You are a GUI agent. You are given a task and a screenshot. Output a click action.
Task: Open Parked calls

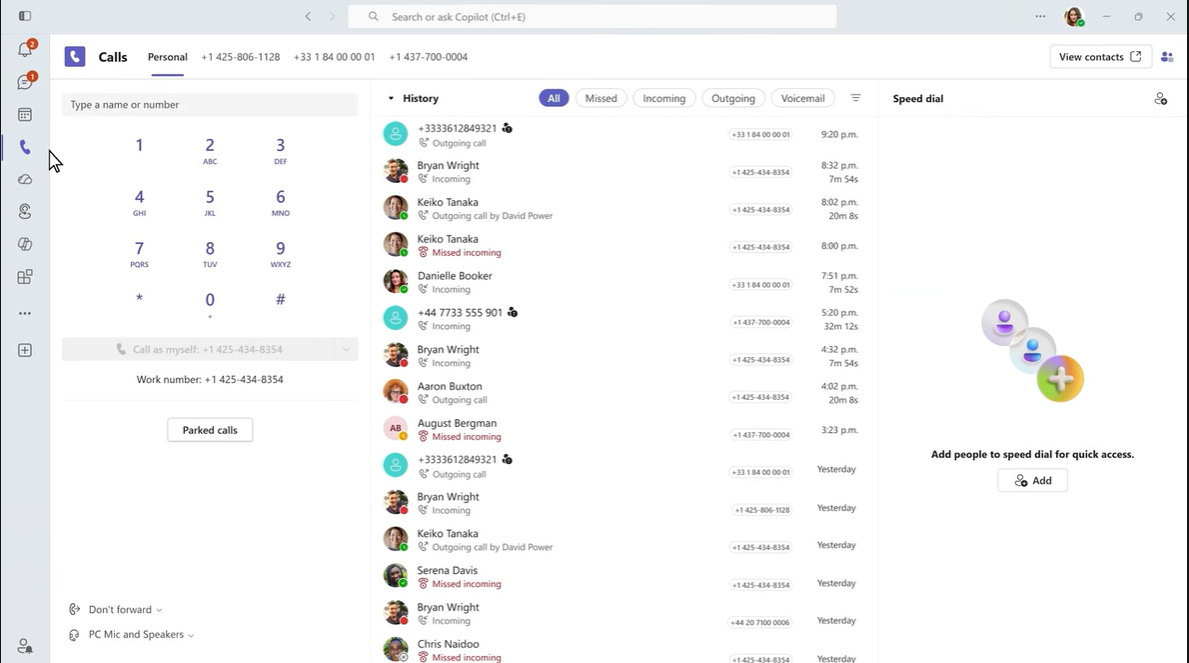[210, 430]
